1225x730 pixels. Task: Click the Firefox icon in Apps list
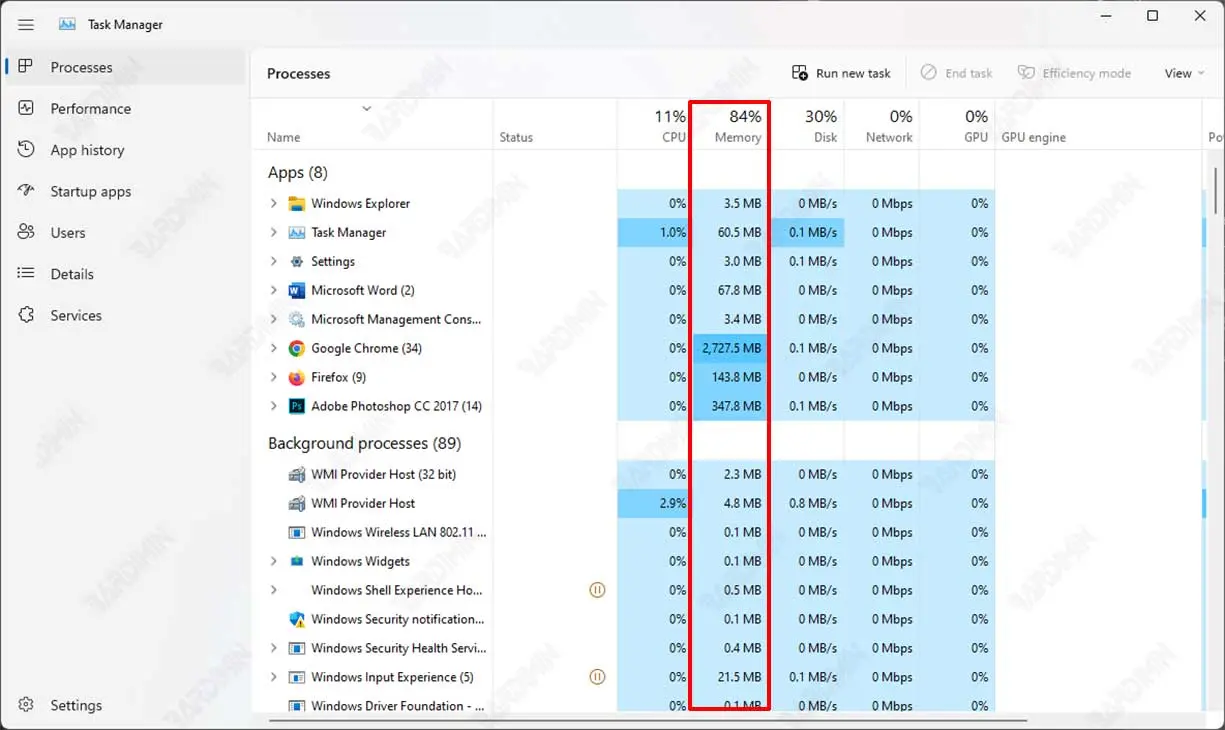coord(296,378)
